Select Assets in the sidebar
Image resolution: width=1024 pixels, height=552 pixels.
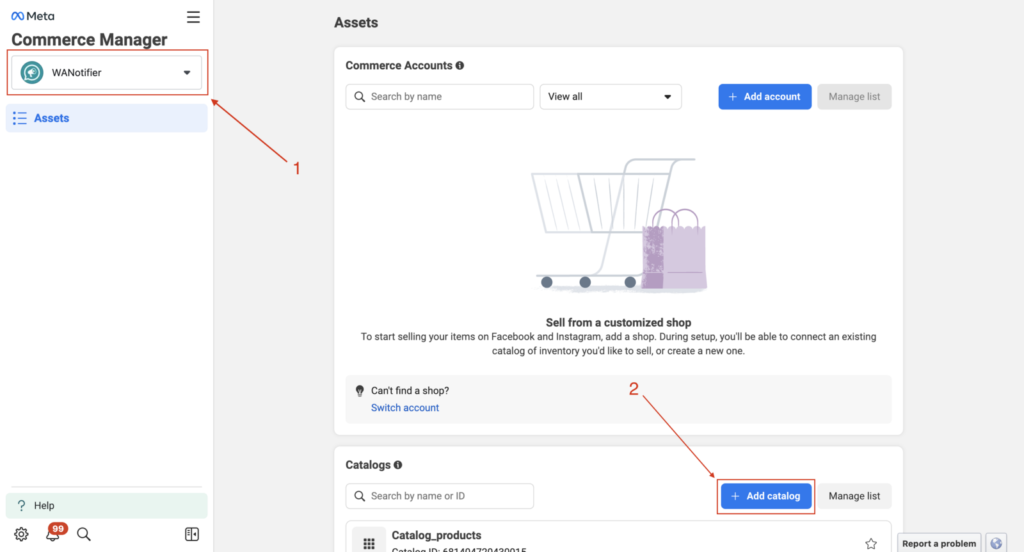click(106, 118)
